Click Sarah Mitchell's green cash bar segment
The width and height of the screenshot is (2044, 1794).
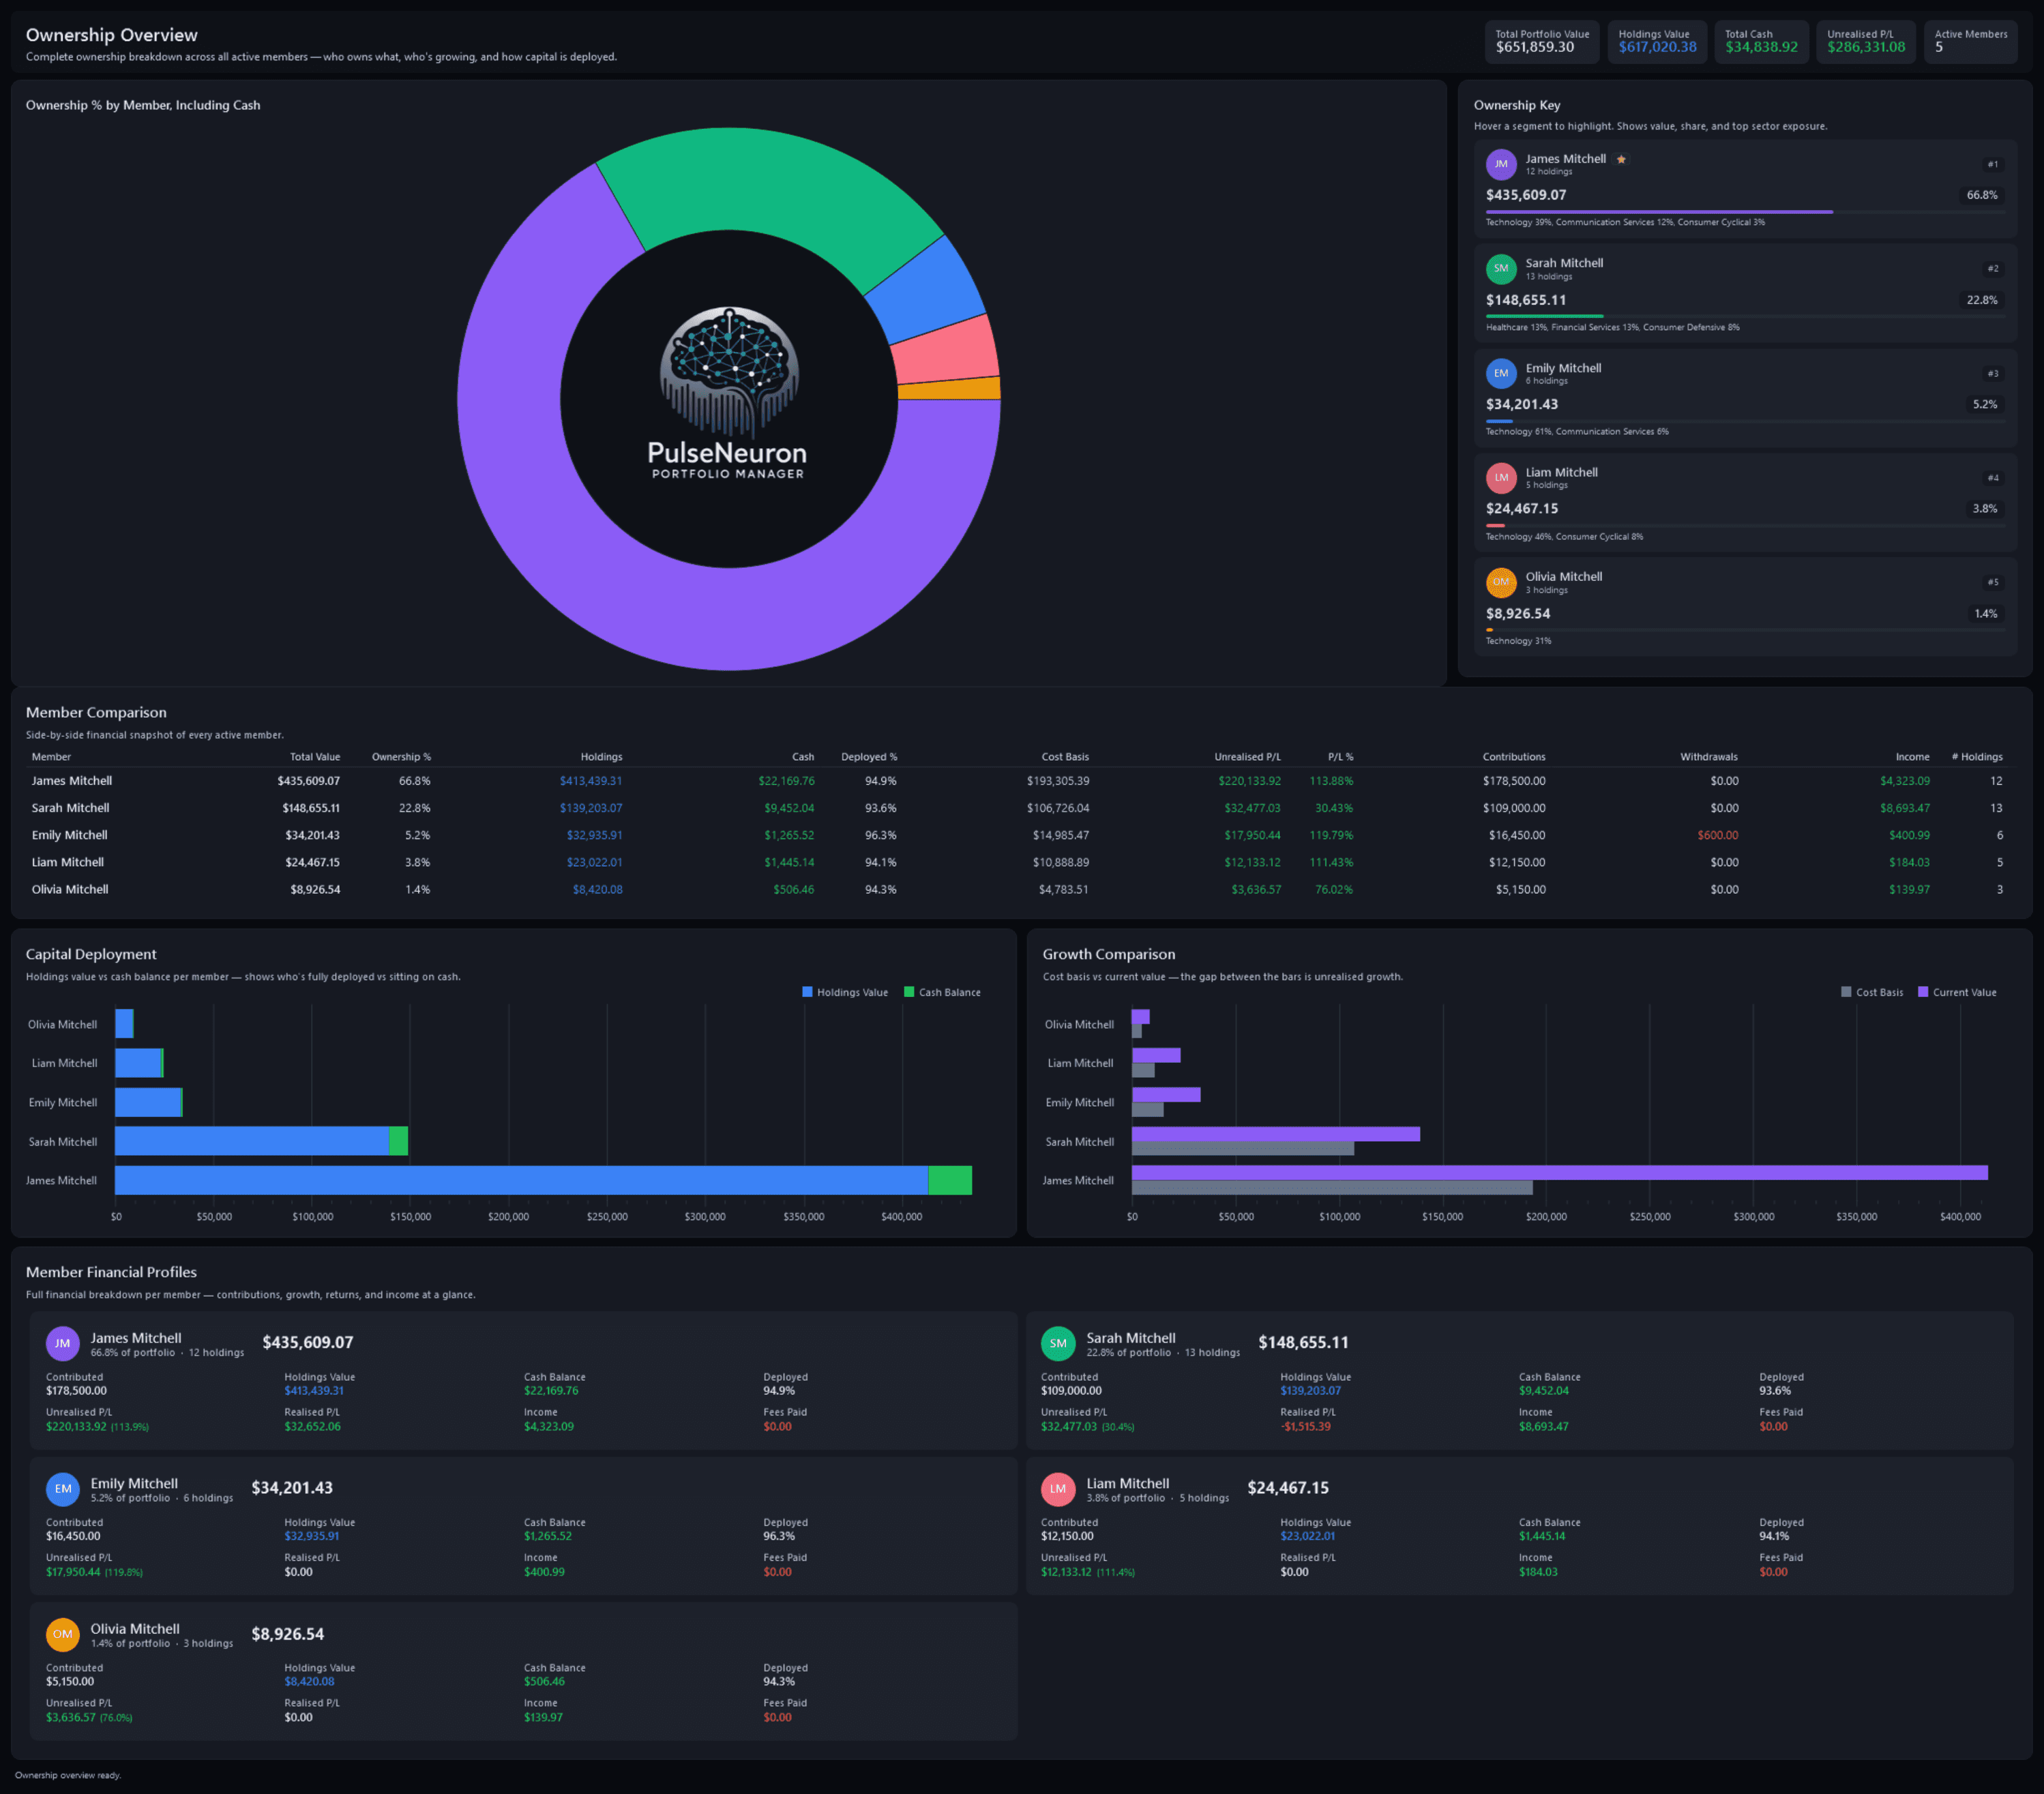tap(398, 1141)
